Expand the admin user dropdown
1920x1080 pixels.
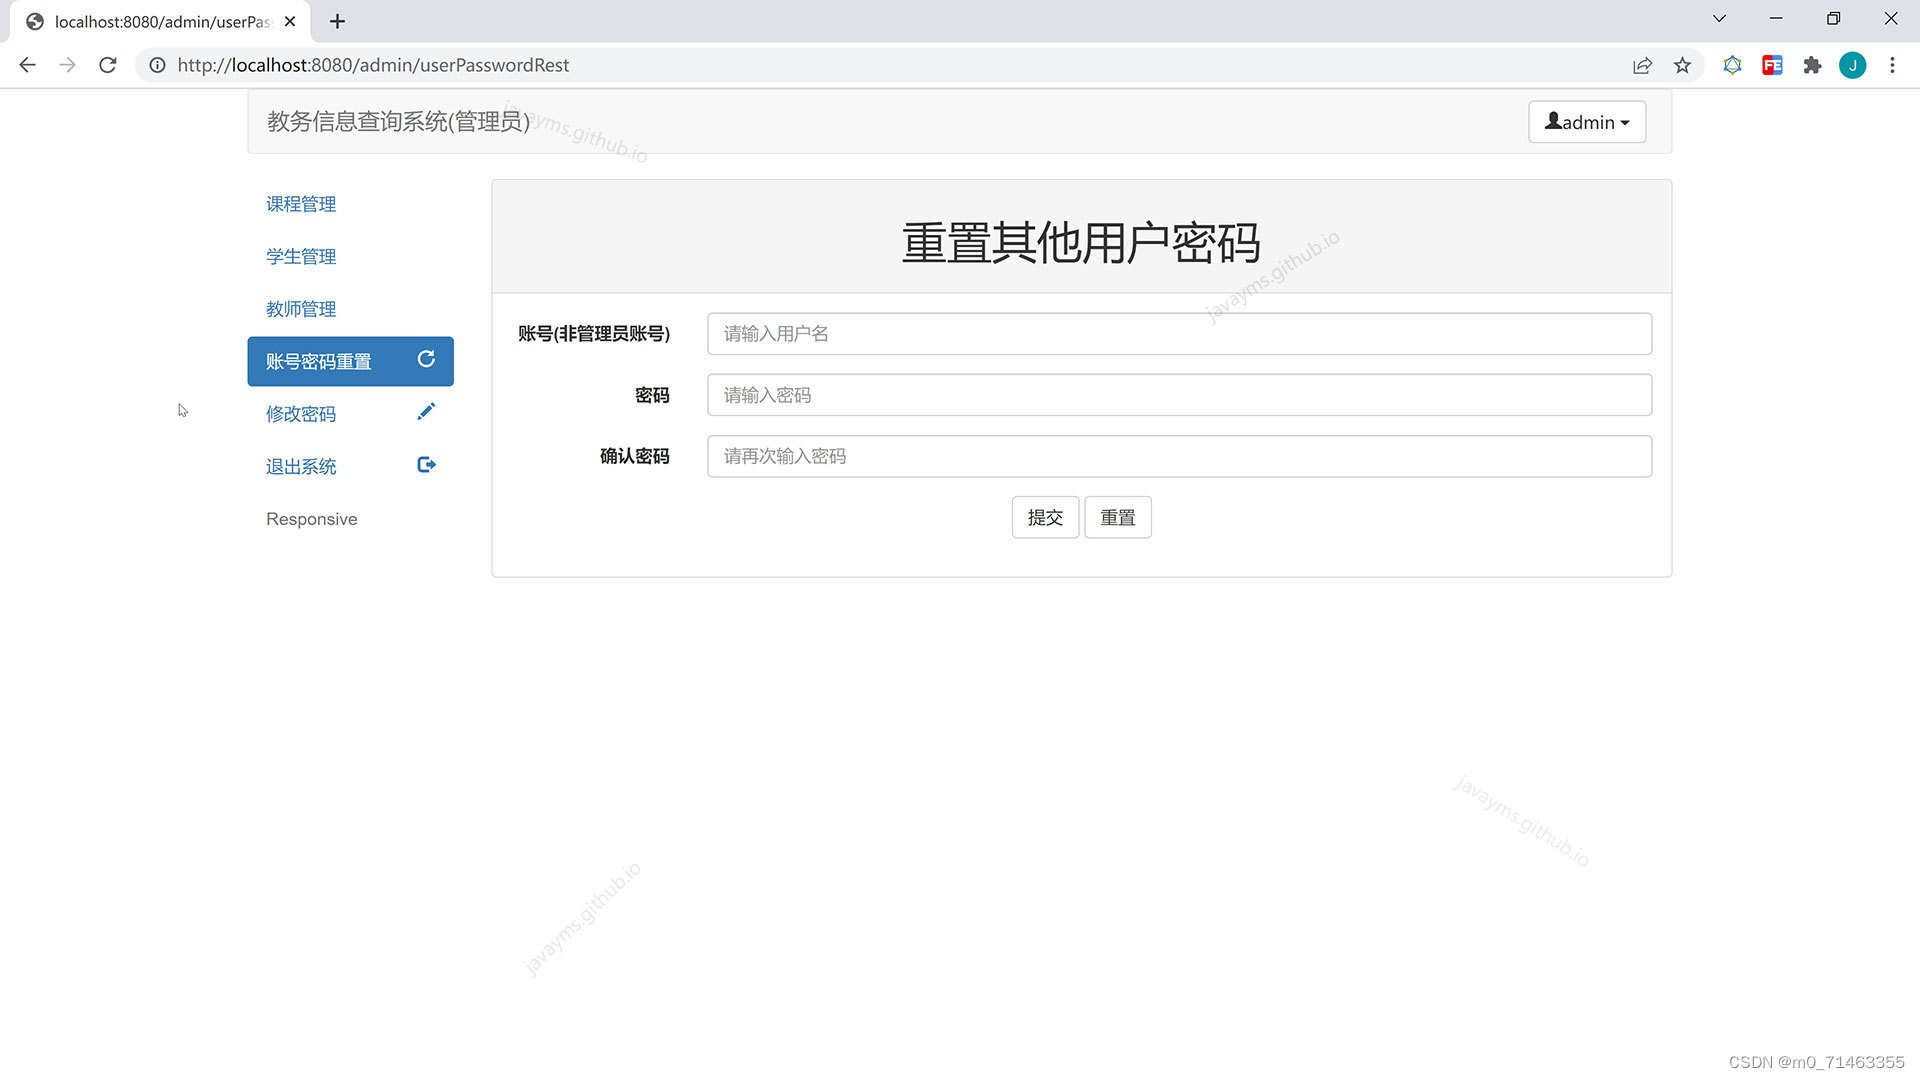coord(1586,122)
